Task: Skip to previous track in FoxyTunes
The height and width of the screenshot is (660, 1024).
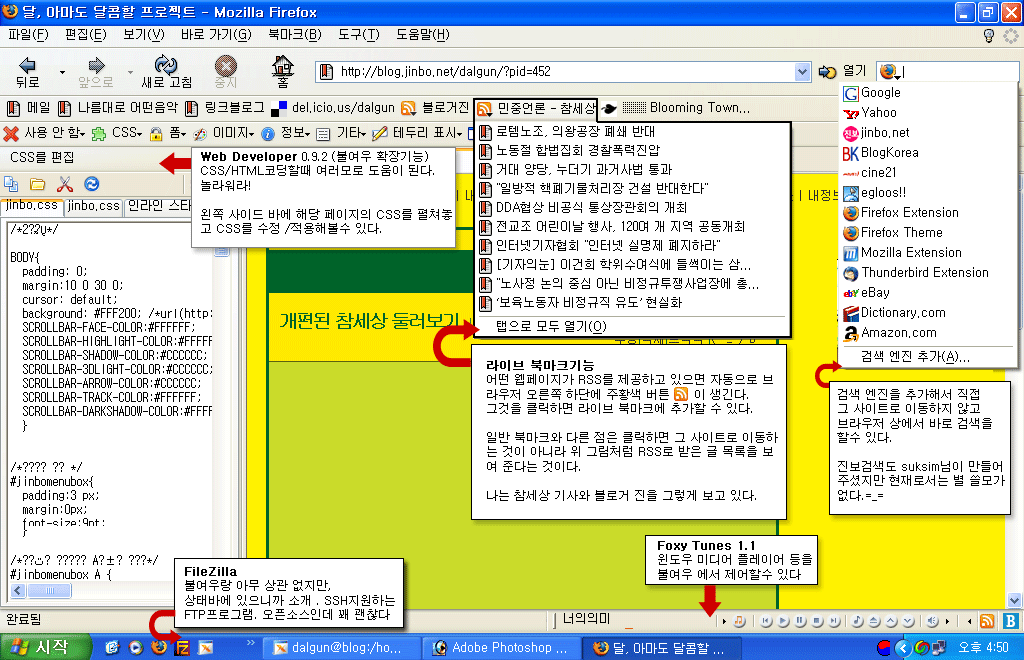Action: coord(767,621)
